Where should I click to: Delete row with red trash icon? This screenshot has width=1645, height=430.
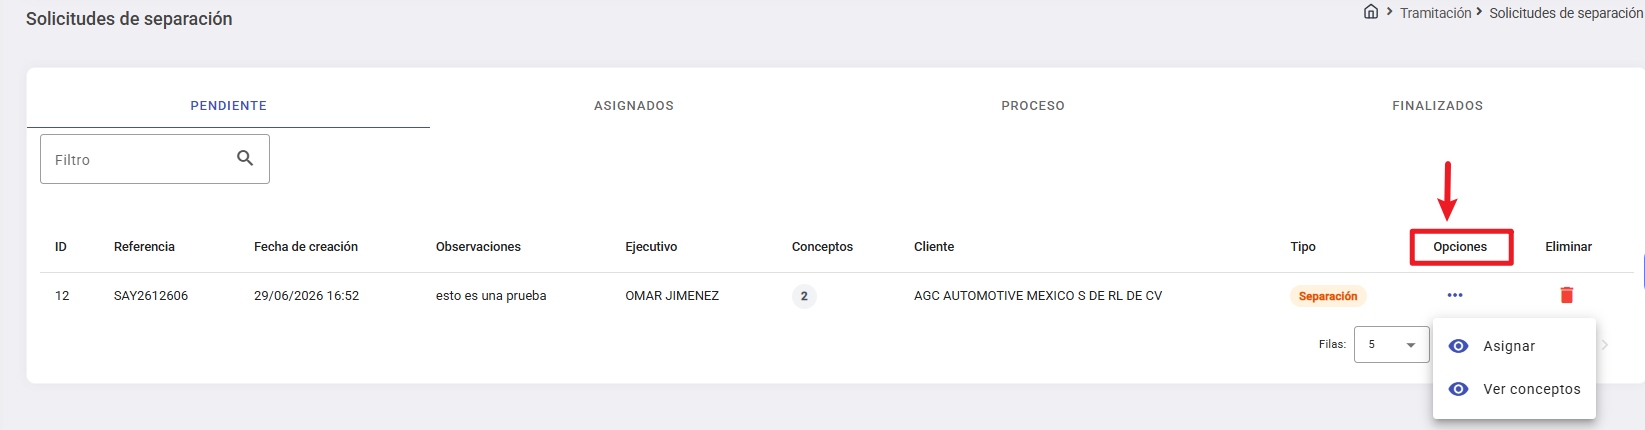click(x=1567, y=295)
